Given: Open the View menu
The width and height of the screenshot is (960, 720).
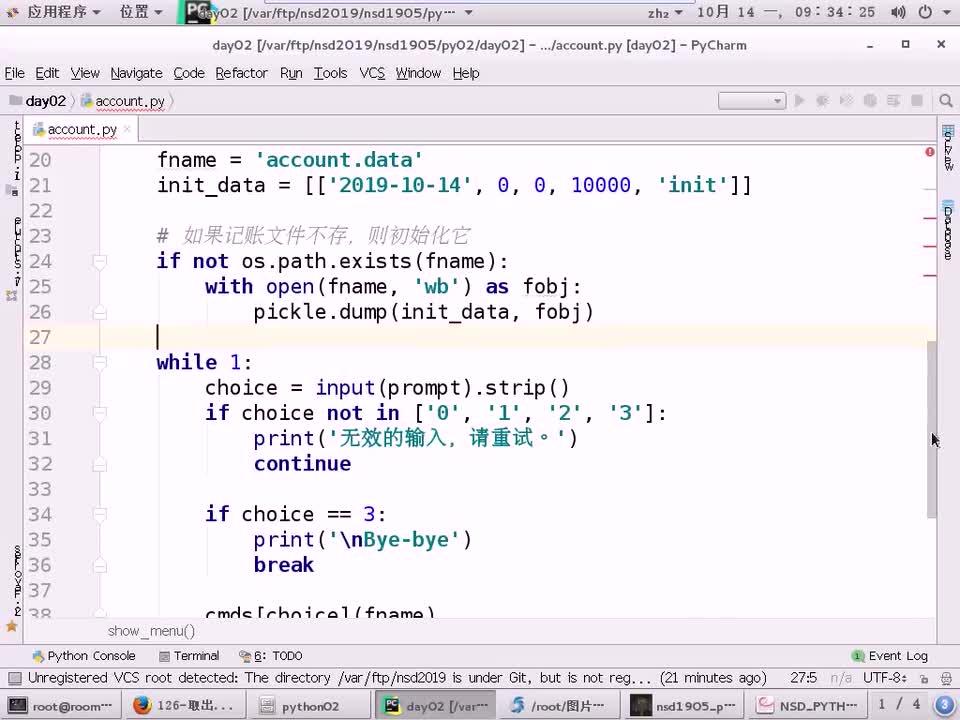Looking at the screenshot, I should [x=84, y=73].
